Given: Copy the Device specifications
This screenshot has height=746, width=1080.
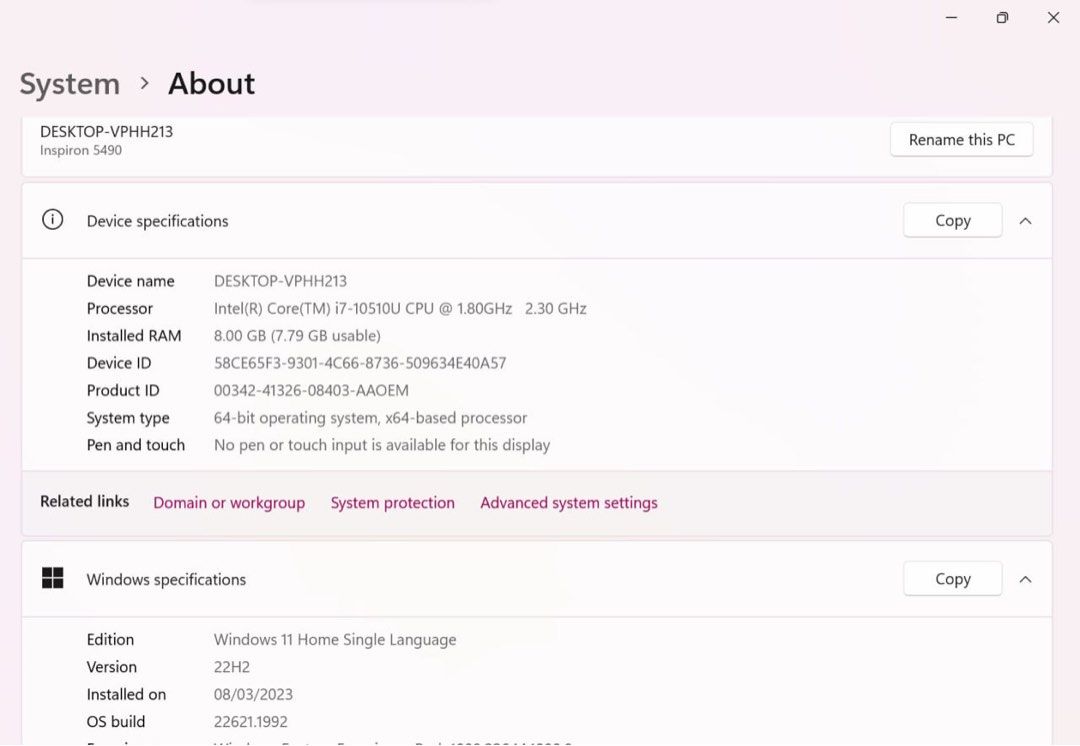Looking at the screenshot, I should (953, 220).
